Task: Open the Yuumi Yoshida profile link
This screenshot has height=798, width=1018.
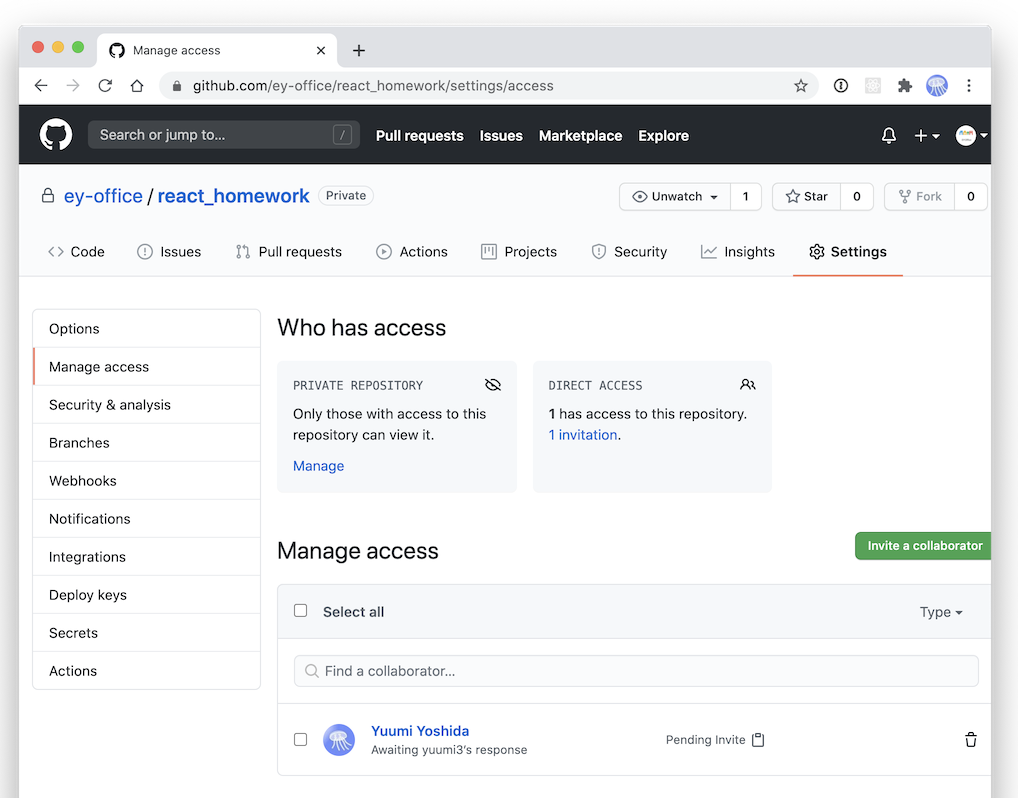Action: 419,731
